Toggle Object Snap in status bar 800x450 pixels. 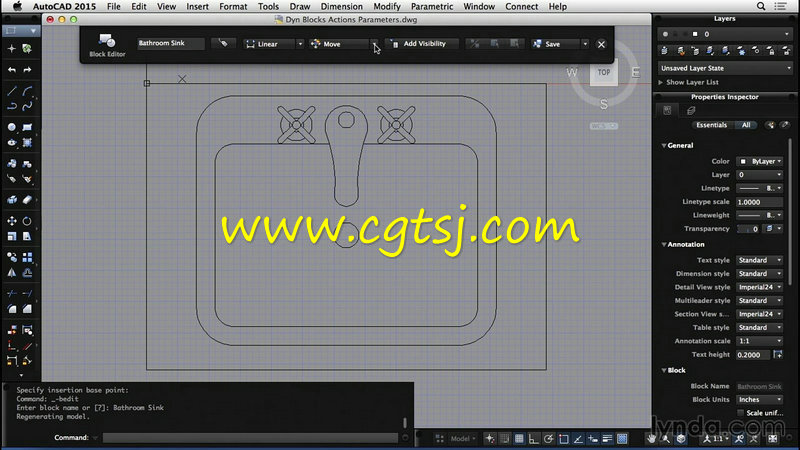point(563,438)
